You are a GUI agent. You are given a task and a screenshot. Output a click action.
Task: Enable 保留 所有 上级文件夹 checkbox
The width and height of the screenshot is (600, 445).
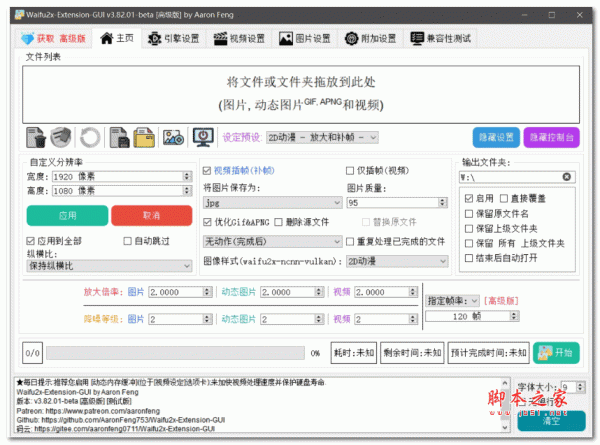469,243
